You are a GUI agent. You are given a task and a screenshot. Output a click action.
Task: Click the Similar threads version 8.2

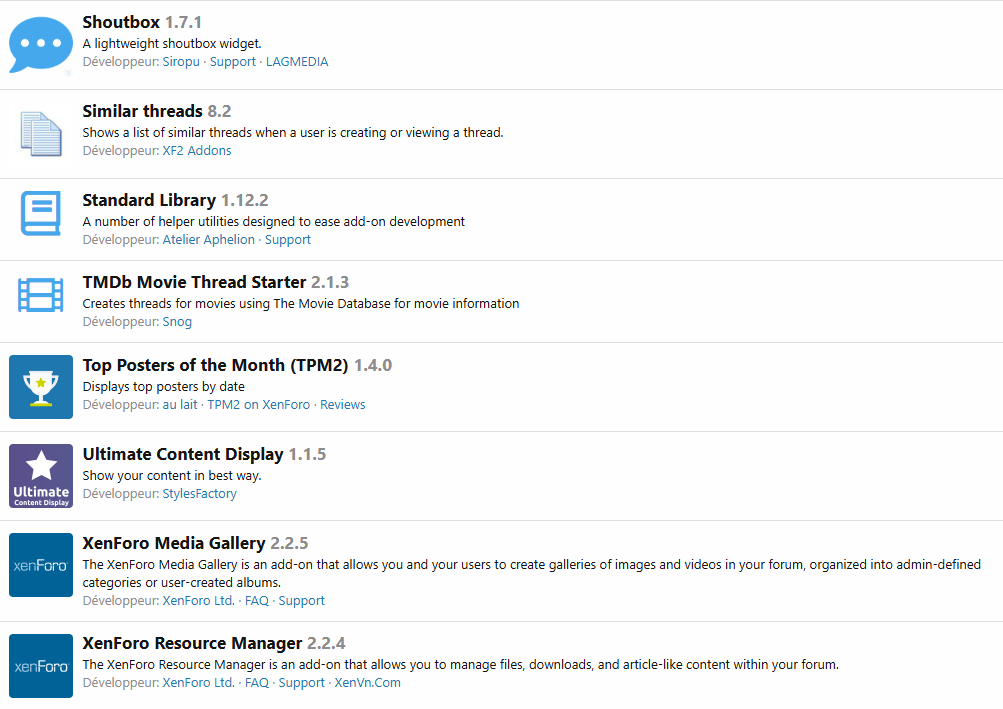(219, 111)
